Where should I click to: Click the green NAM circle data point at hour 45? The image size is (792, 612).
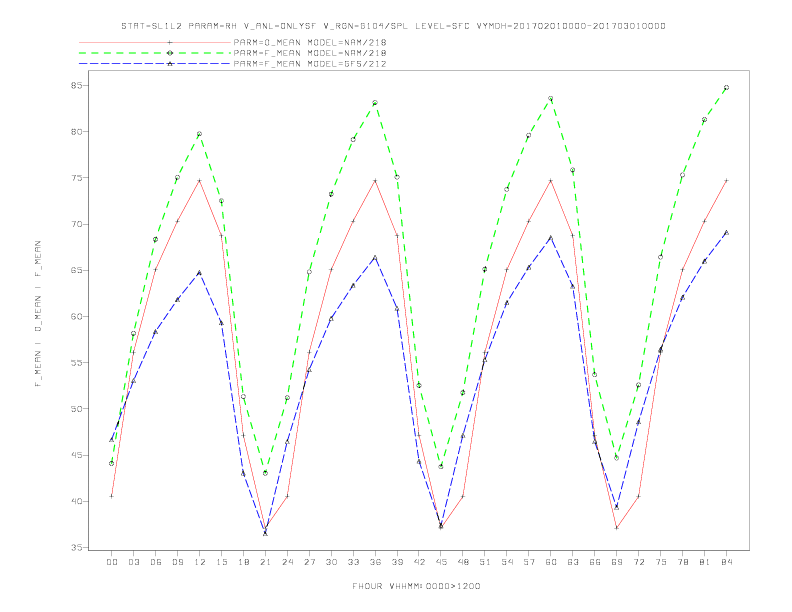[441, 467]
